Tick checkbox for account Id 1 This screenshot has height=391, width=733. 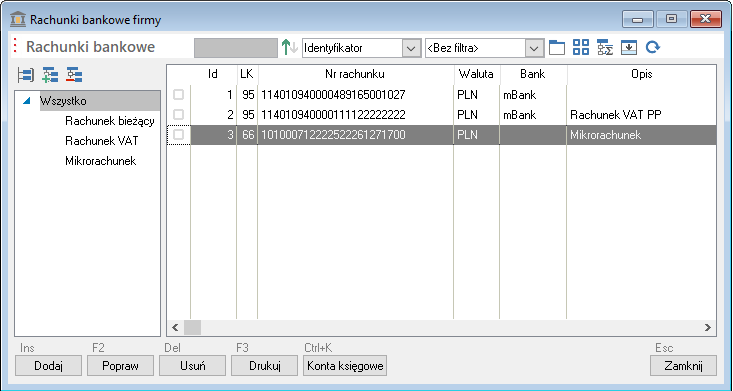(179, 94)
